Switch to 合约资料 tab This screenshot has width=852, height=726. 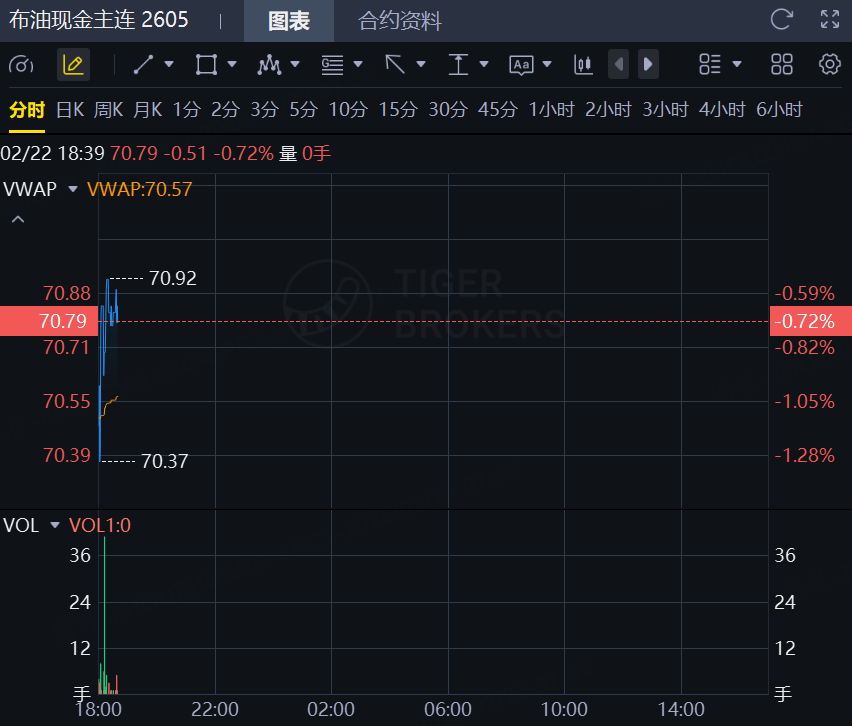pos(399,21)
